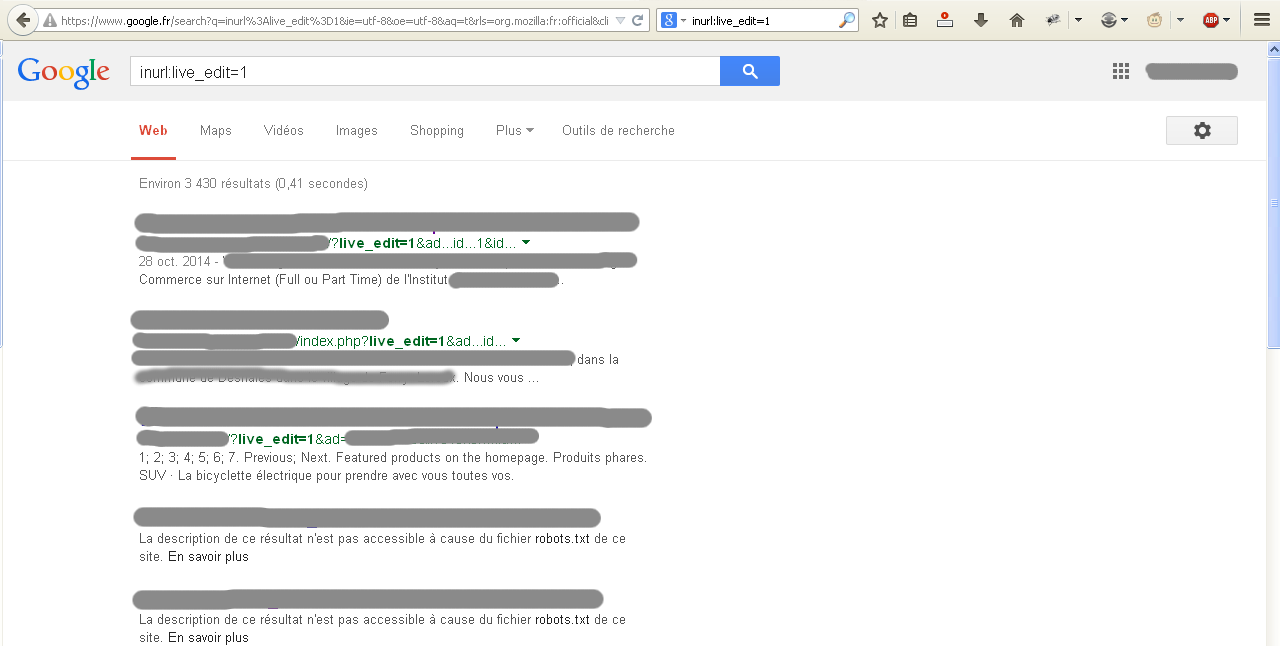Viewport: 1280px width, 646px height.
Task: Show bookmarks list icon in toolbar
Action: coord(910,20)
